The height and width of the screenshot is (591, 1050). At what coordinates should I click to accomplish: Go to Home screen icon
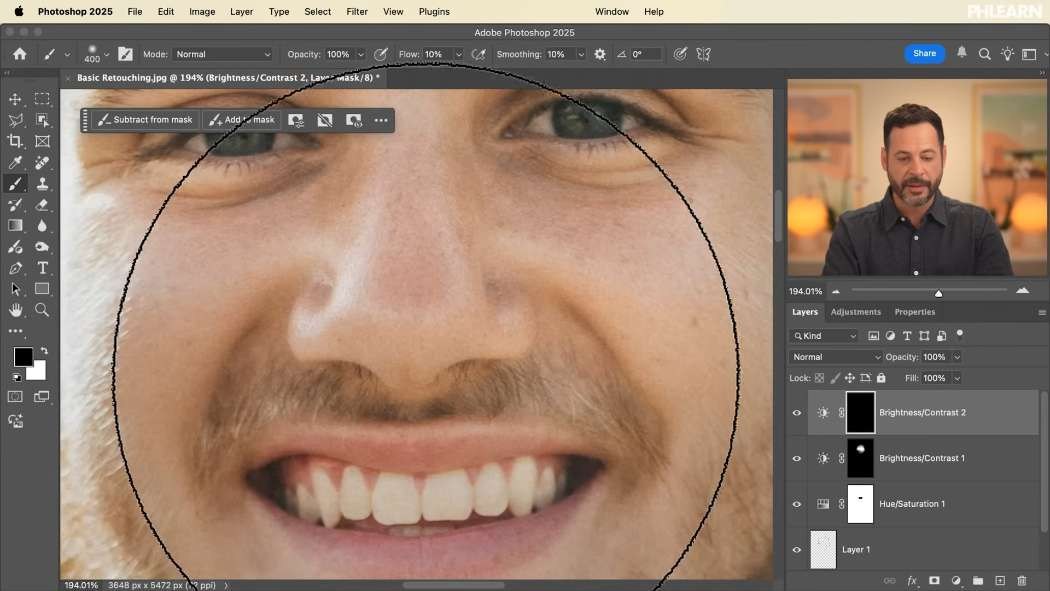19,54
